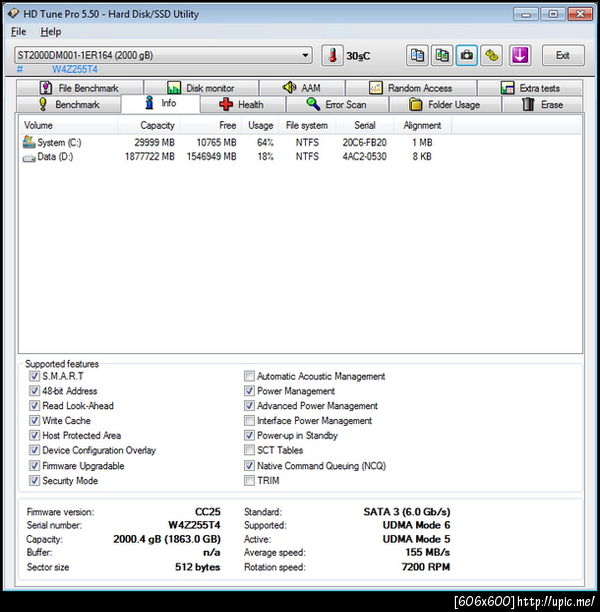Click the blue W4Z255T4 serial text
The image size is (600, 612).
tap(75, 69)
